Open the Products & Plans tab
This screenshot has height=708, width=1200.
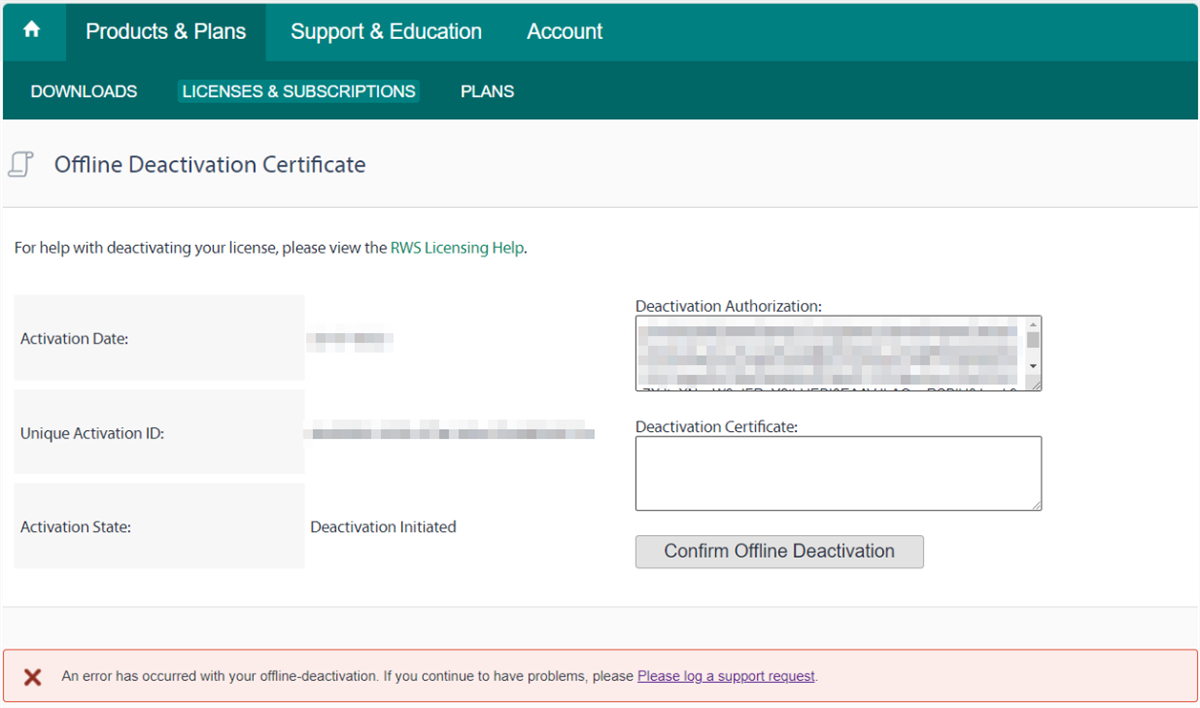[166, 32]
